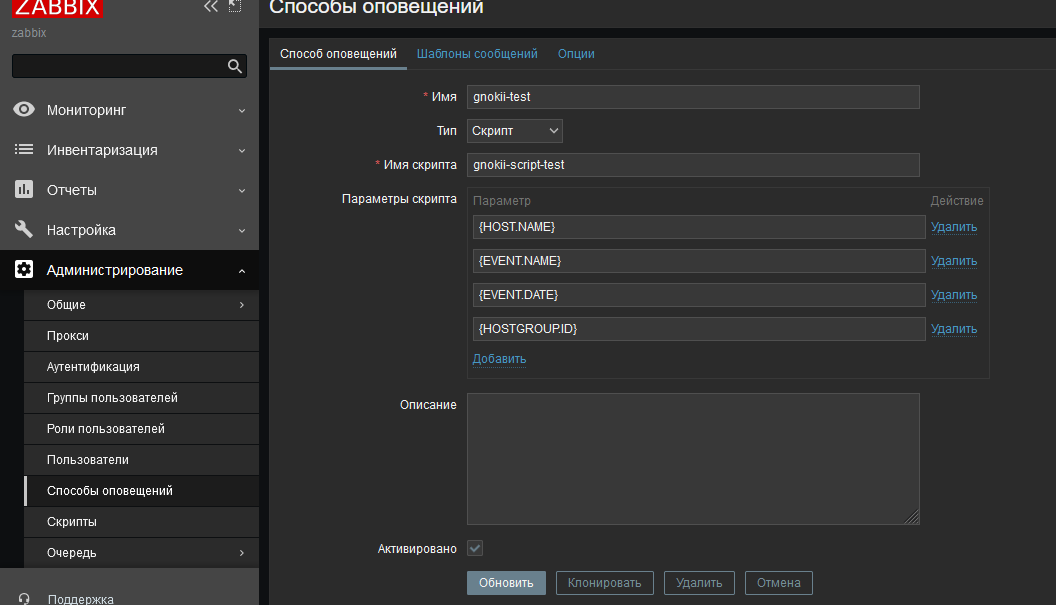Open Мониторинг section via eye icon
Image resolution: width=1056 pixels, height=605 pixels.
tap(24, 110)
